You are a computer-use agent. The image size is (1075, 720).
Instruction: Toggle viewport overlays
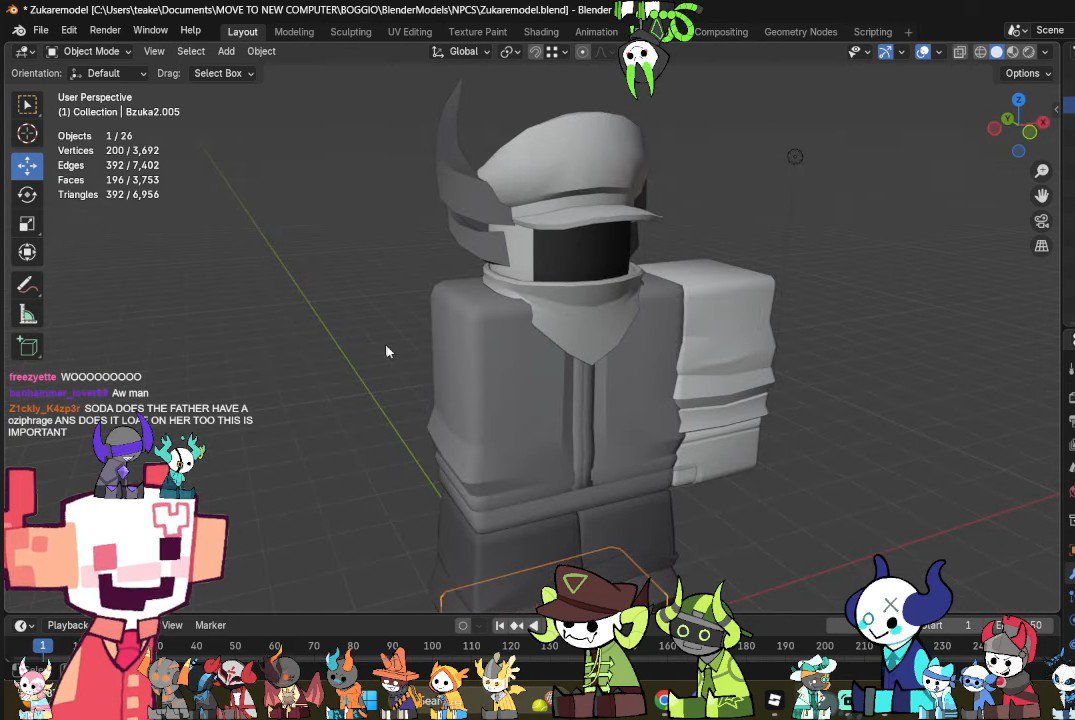click(923, 52)
